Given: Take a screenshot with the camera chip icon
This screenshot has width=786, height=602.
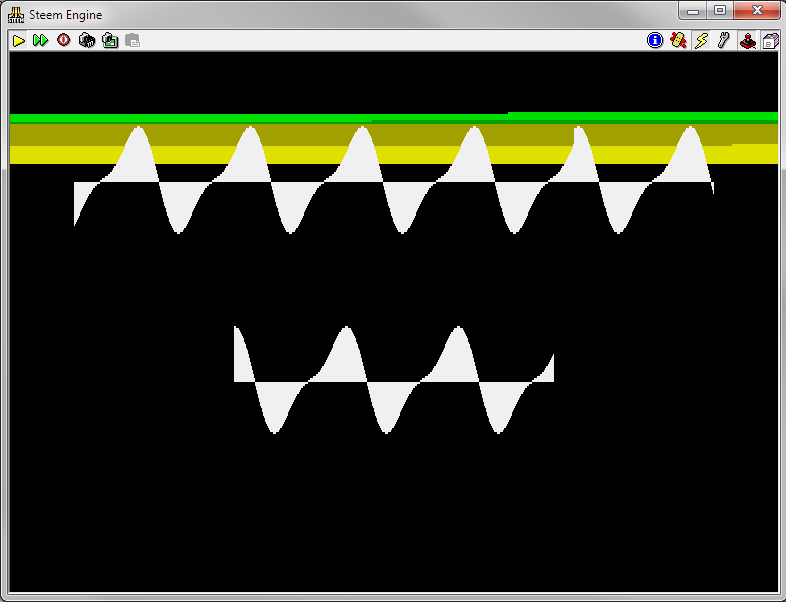Looking at the screenshot, I should click(x=110, y=41).
